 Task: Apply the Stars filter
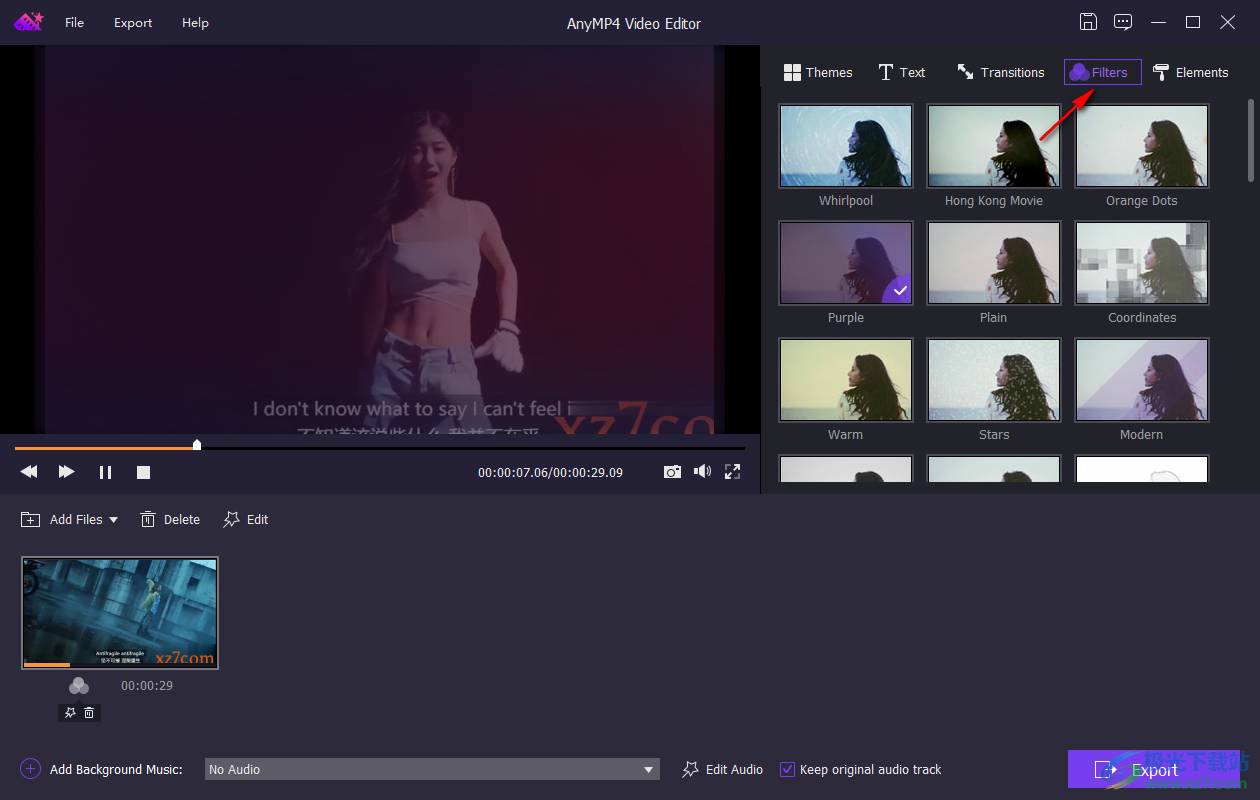(x=994, y=380)
